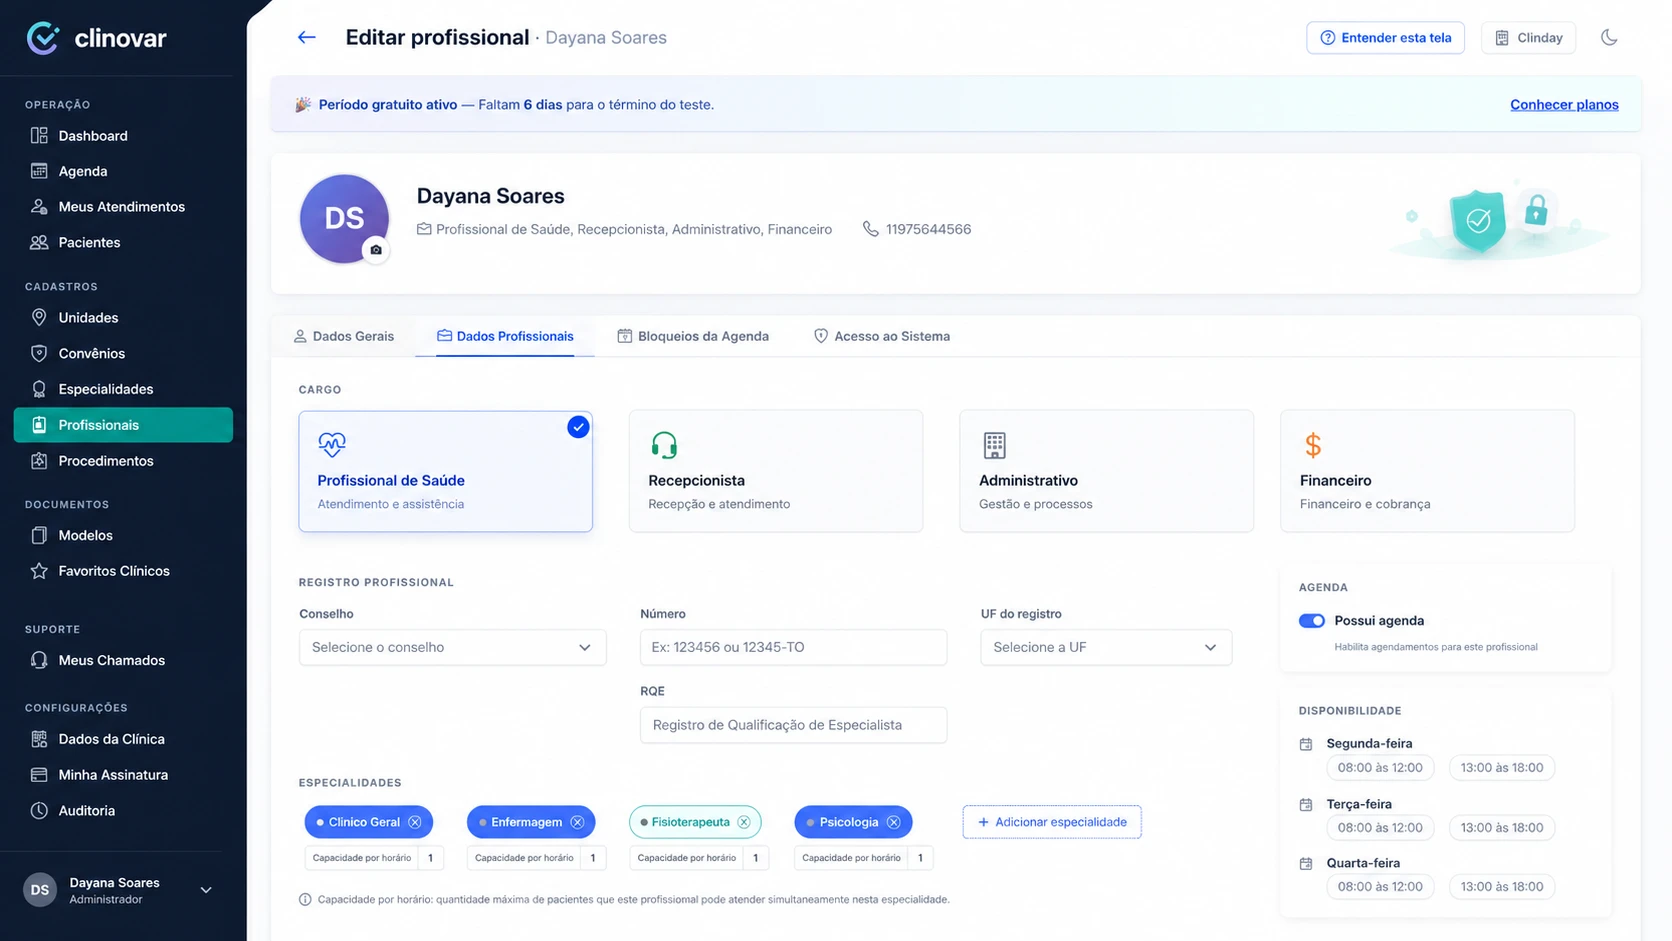The width and height of the screenshot is (1672, 941).
Task: Open Procedimentos in sidebar
Action: pos(123,461)
